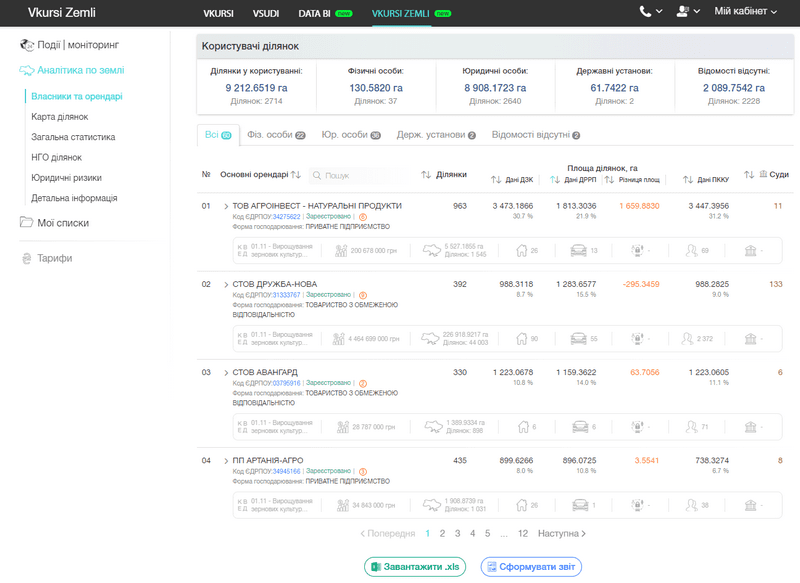
Task: Open ЄДРПОУ code 34275622 link
Action: tap(287, 217)
